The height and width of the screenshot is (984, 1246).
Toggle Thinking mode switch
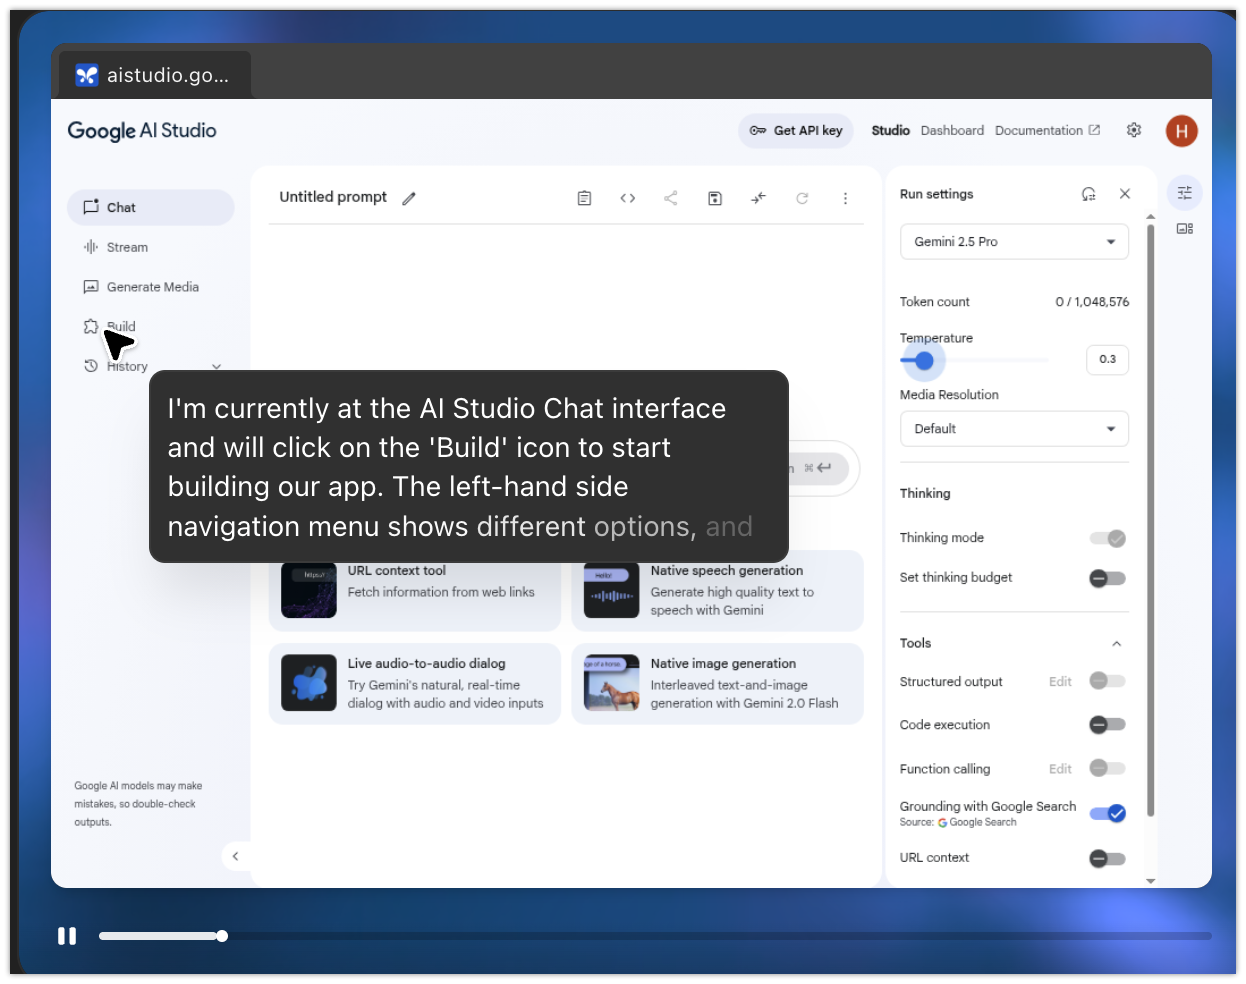click(x=1108, y=538)
